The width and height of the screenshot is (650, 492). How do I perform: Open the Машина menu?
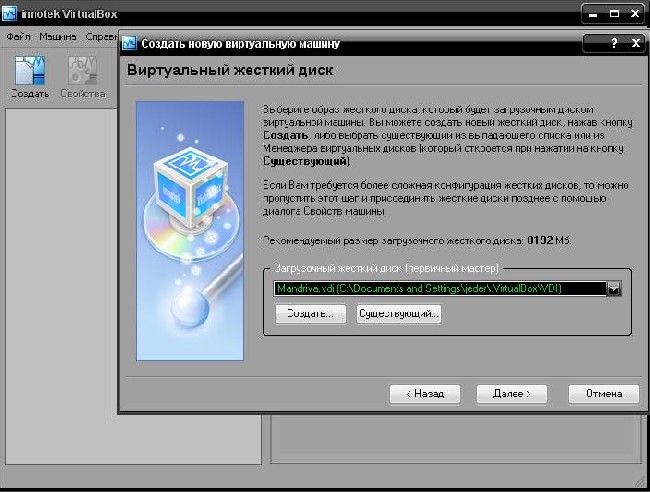pos(58,37)
